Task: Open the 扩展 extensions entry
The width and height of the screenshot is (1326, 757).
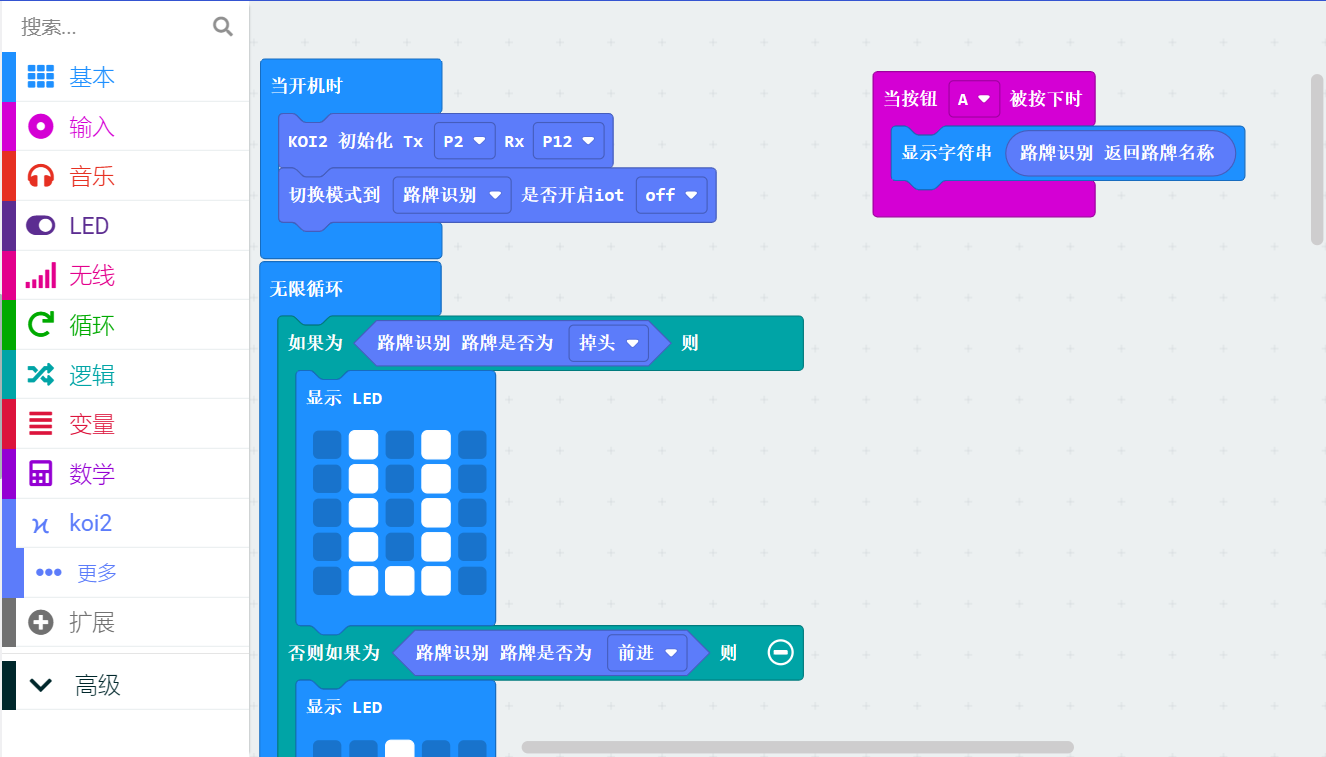Action: (125, 622)
